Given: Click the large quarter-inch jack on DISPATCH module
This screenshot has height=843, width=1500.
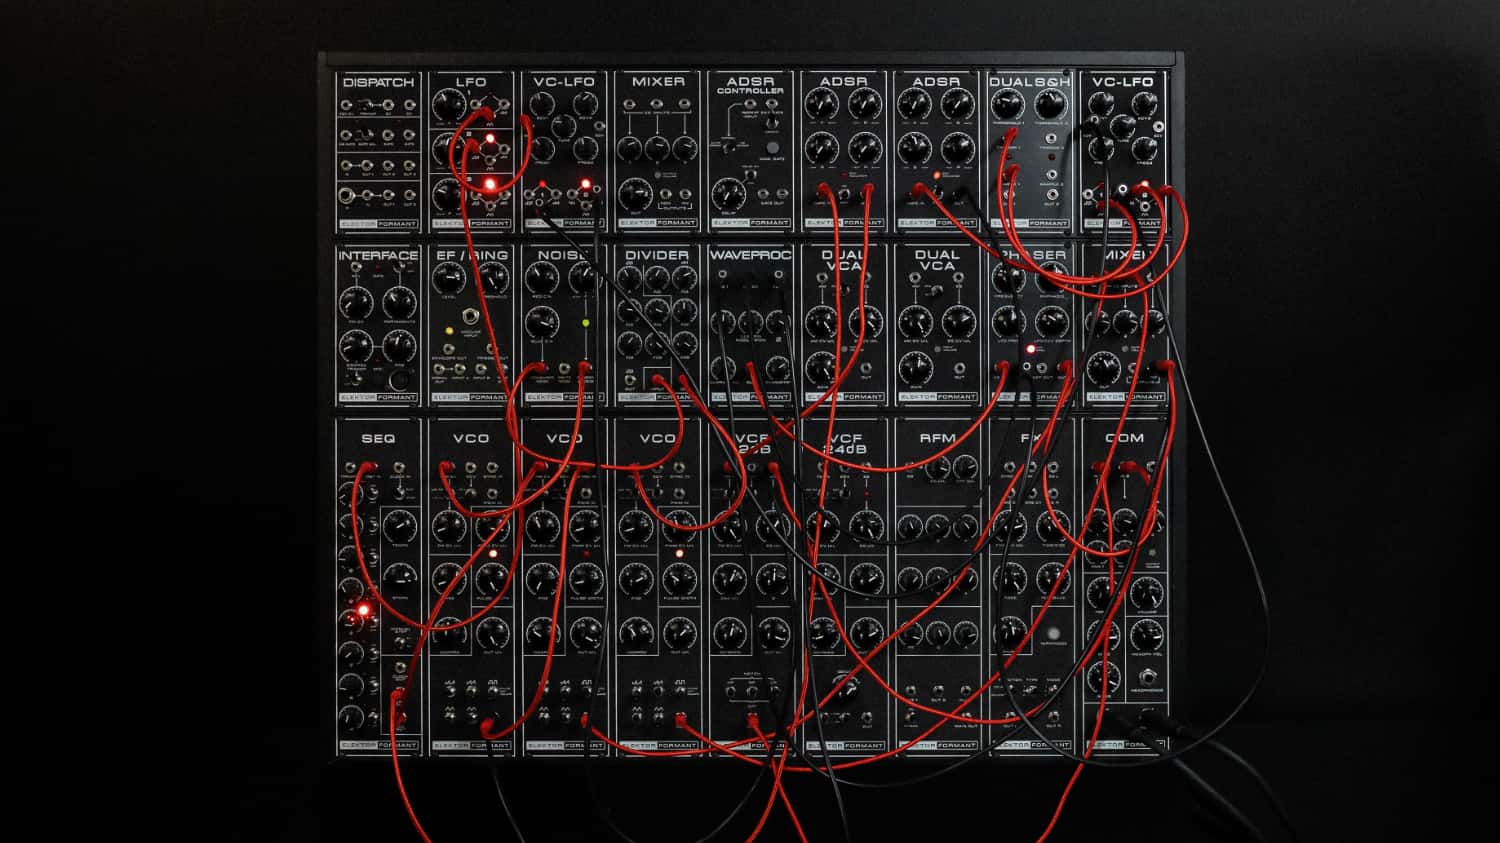Looking at the screenshot, I should (348, 195).
